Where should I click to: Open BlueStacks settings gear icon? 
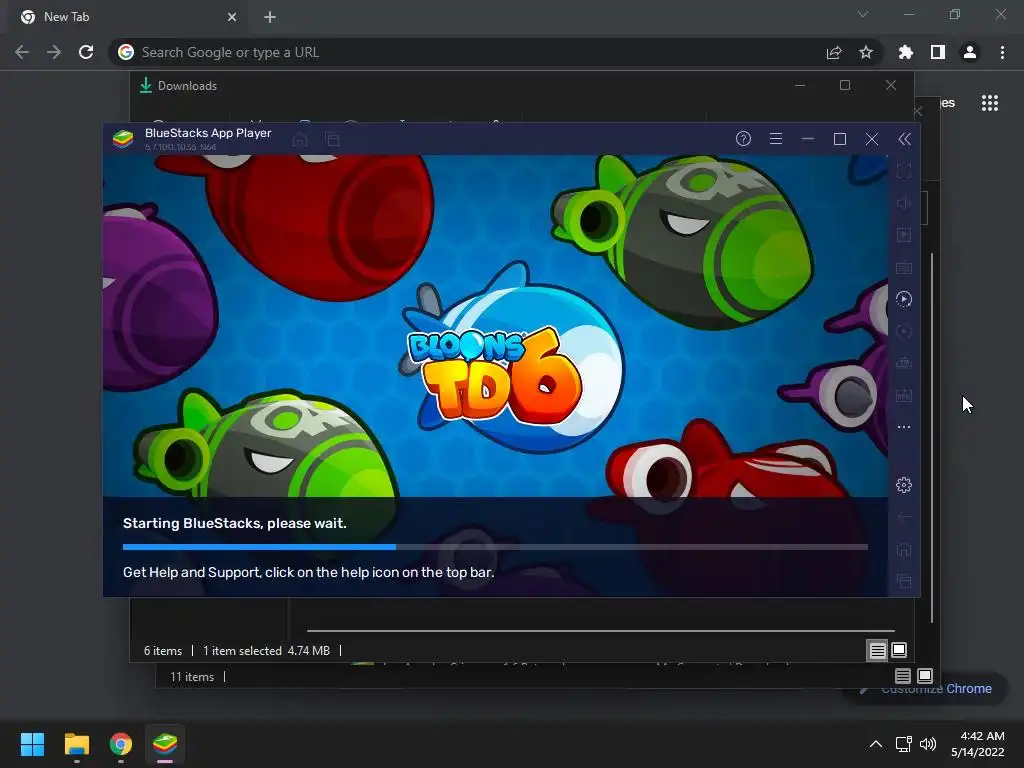click(x=904, y=485)
